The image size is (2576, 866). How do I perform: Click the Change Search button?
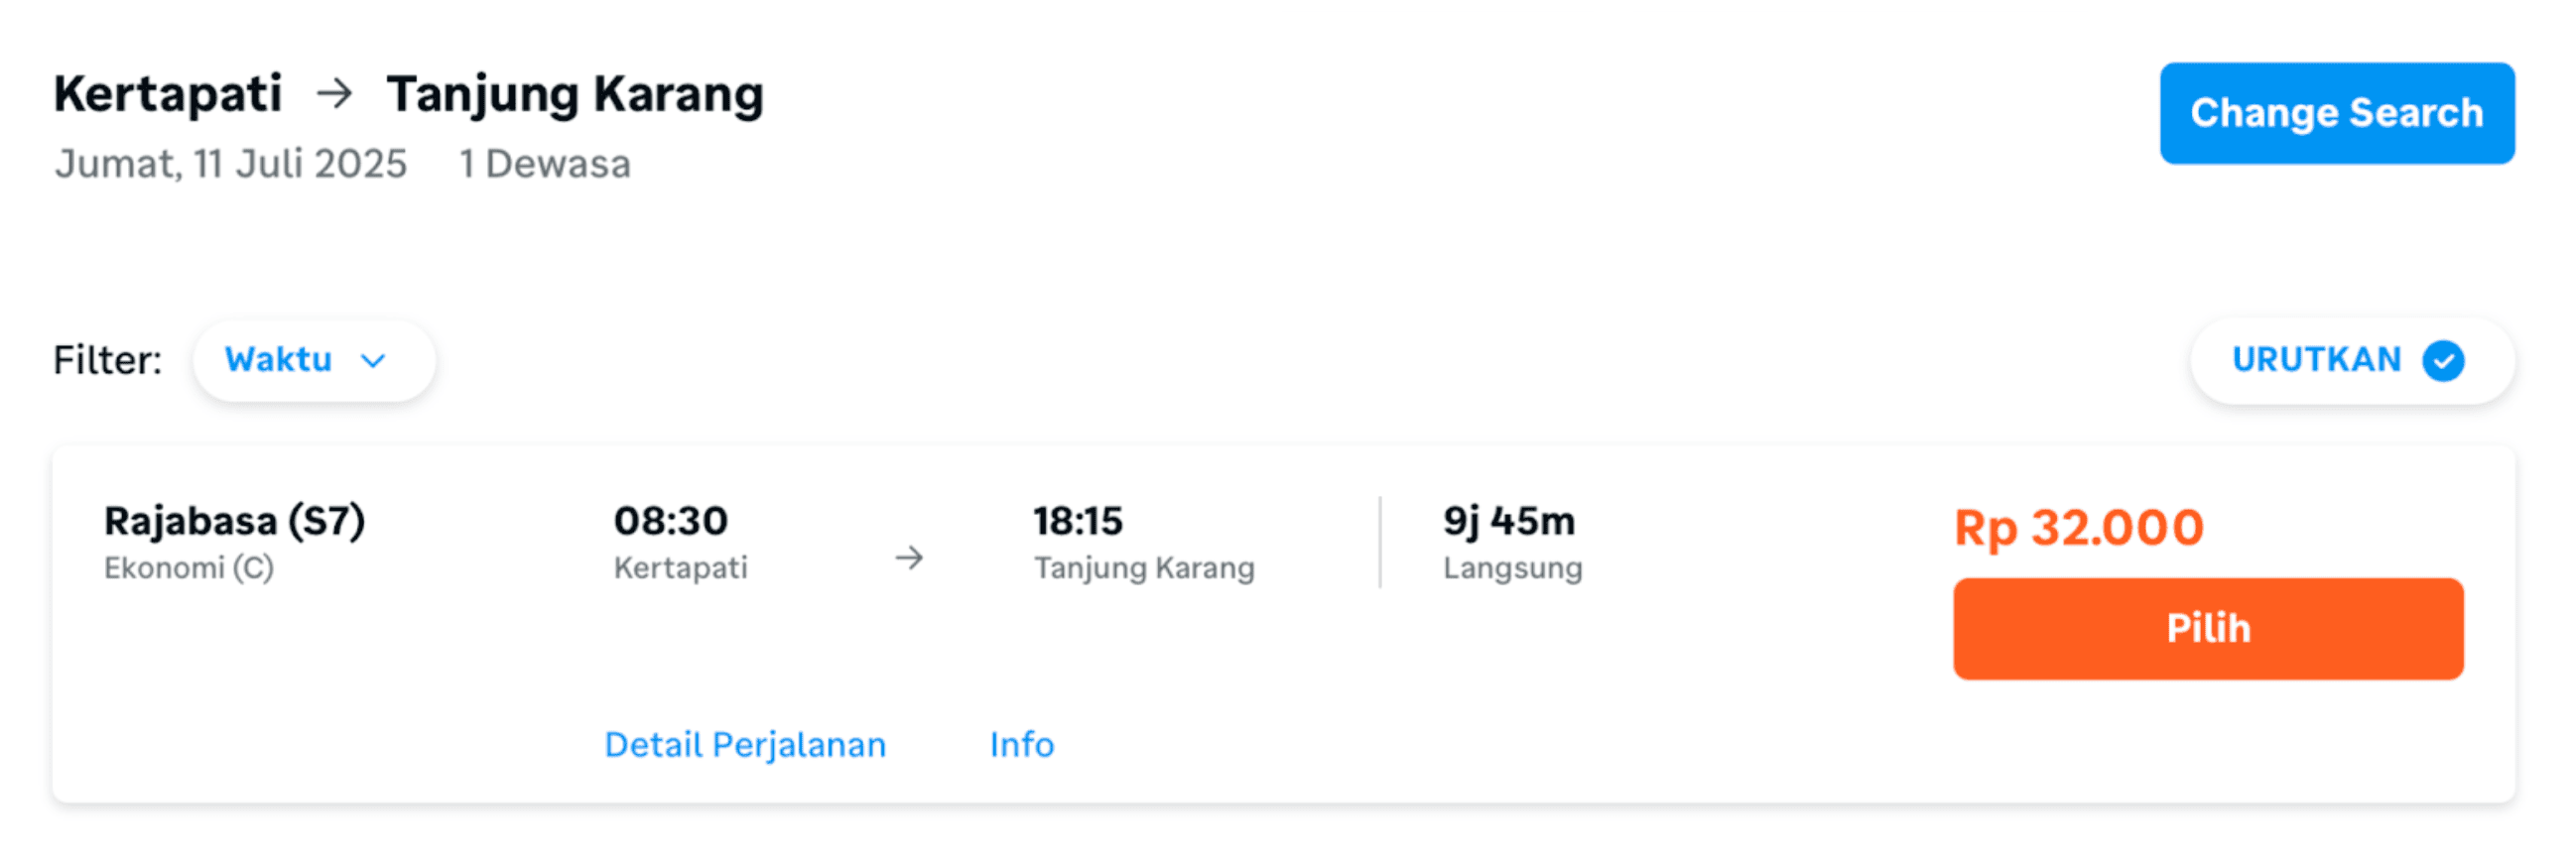point(2336,113)
